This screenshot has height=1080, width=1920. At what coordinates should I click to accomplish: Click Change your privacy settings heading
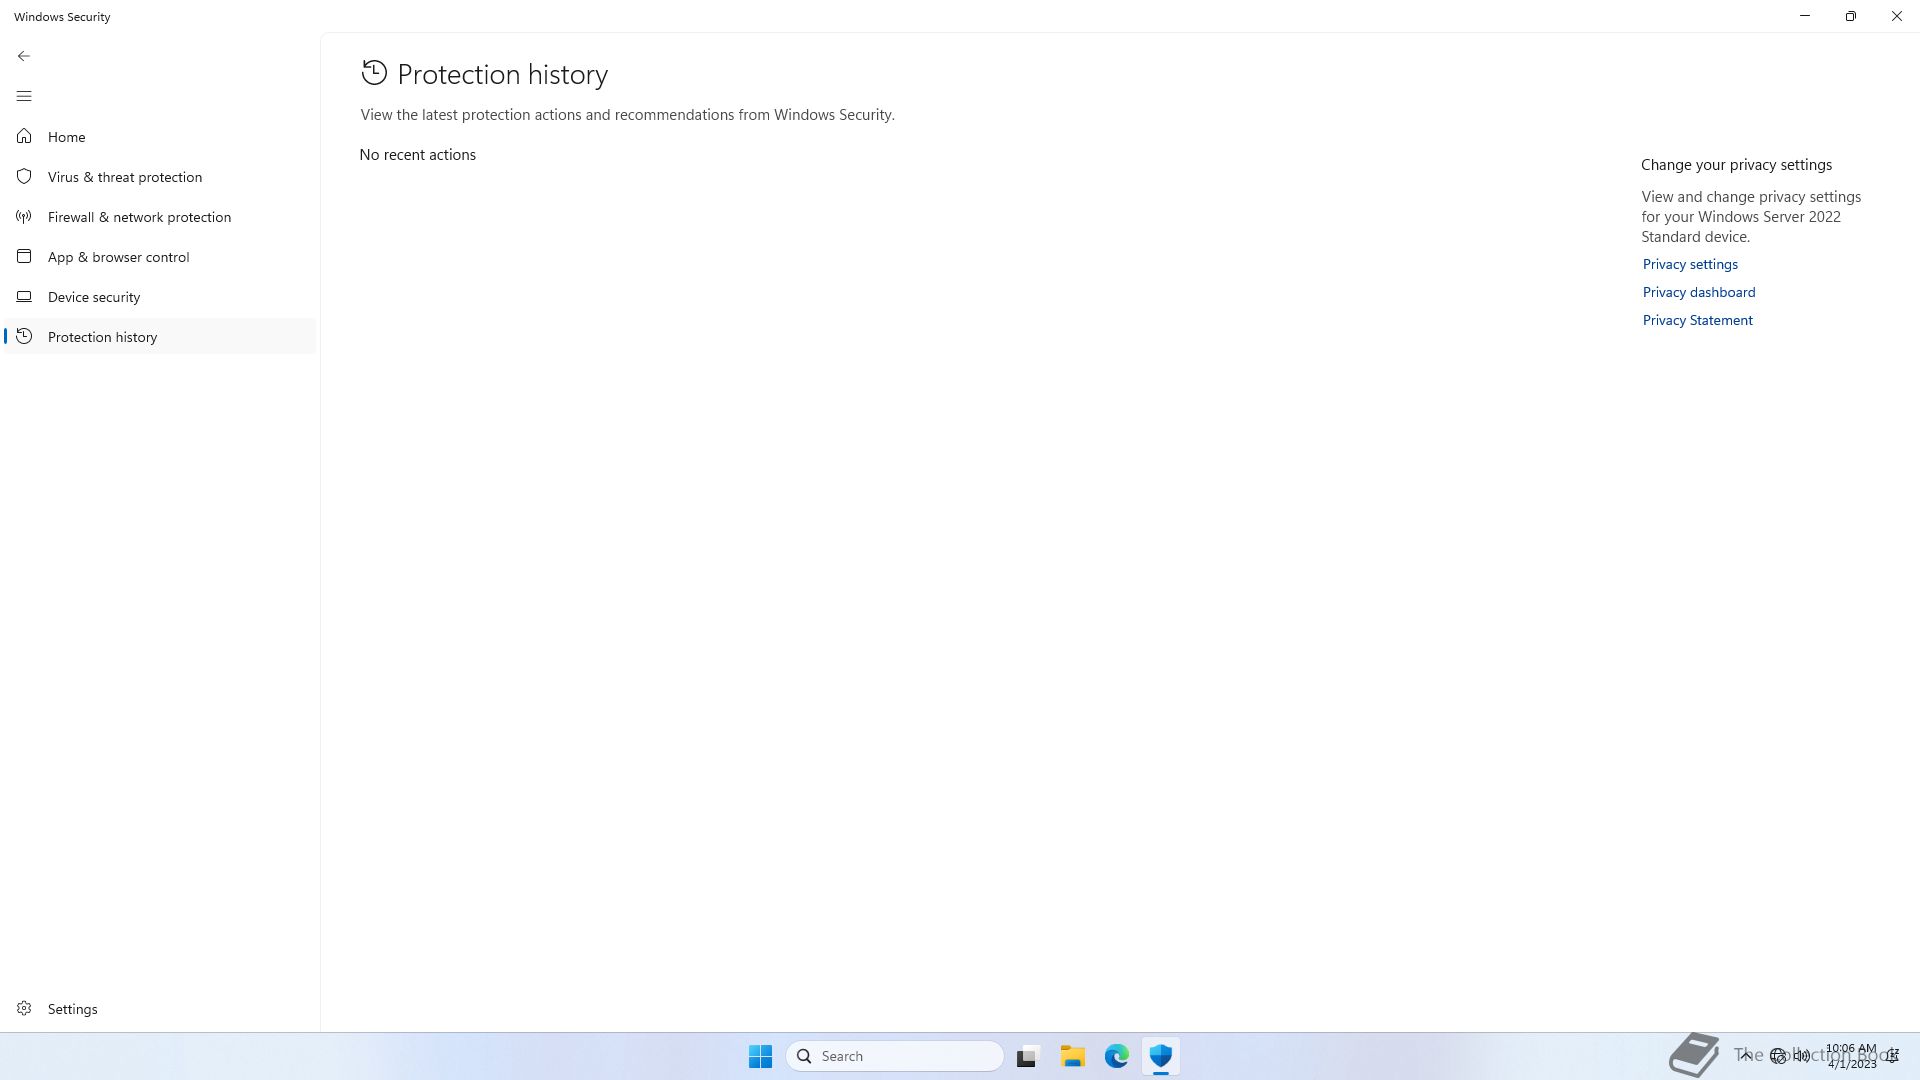(1736, 165)
